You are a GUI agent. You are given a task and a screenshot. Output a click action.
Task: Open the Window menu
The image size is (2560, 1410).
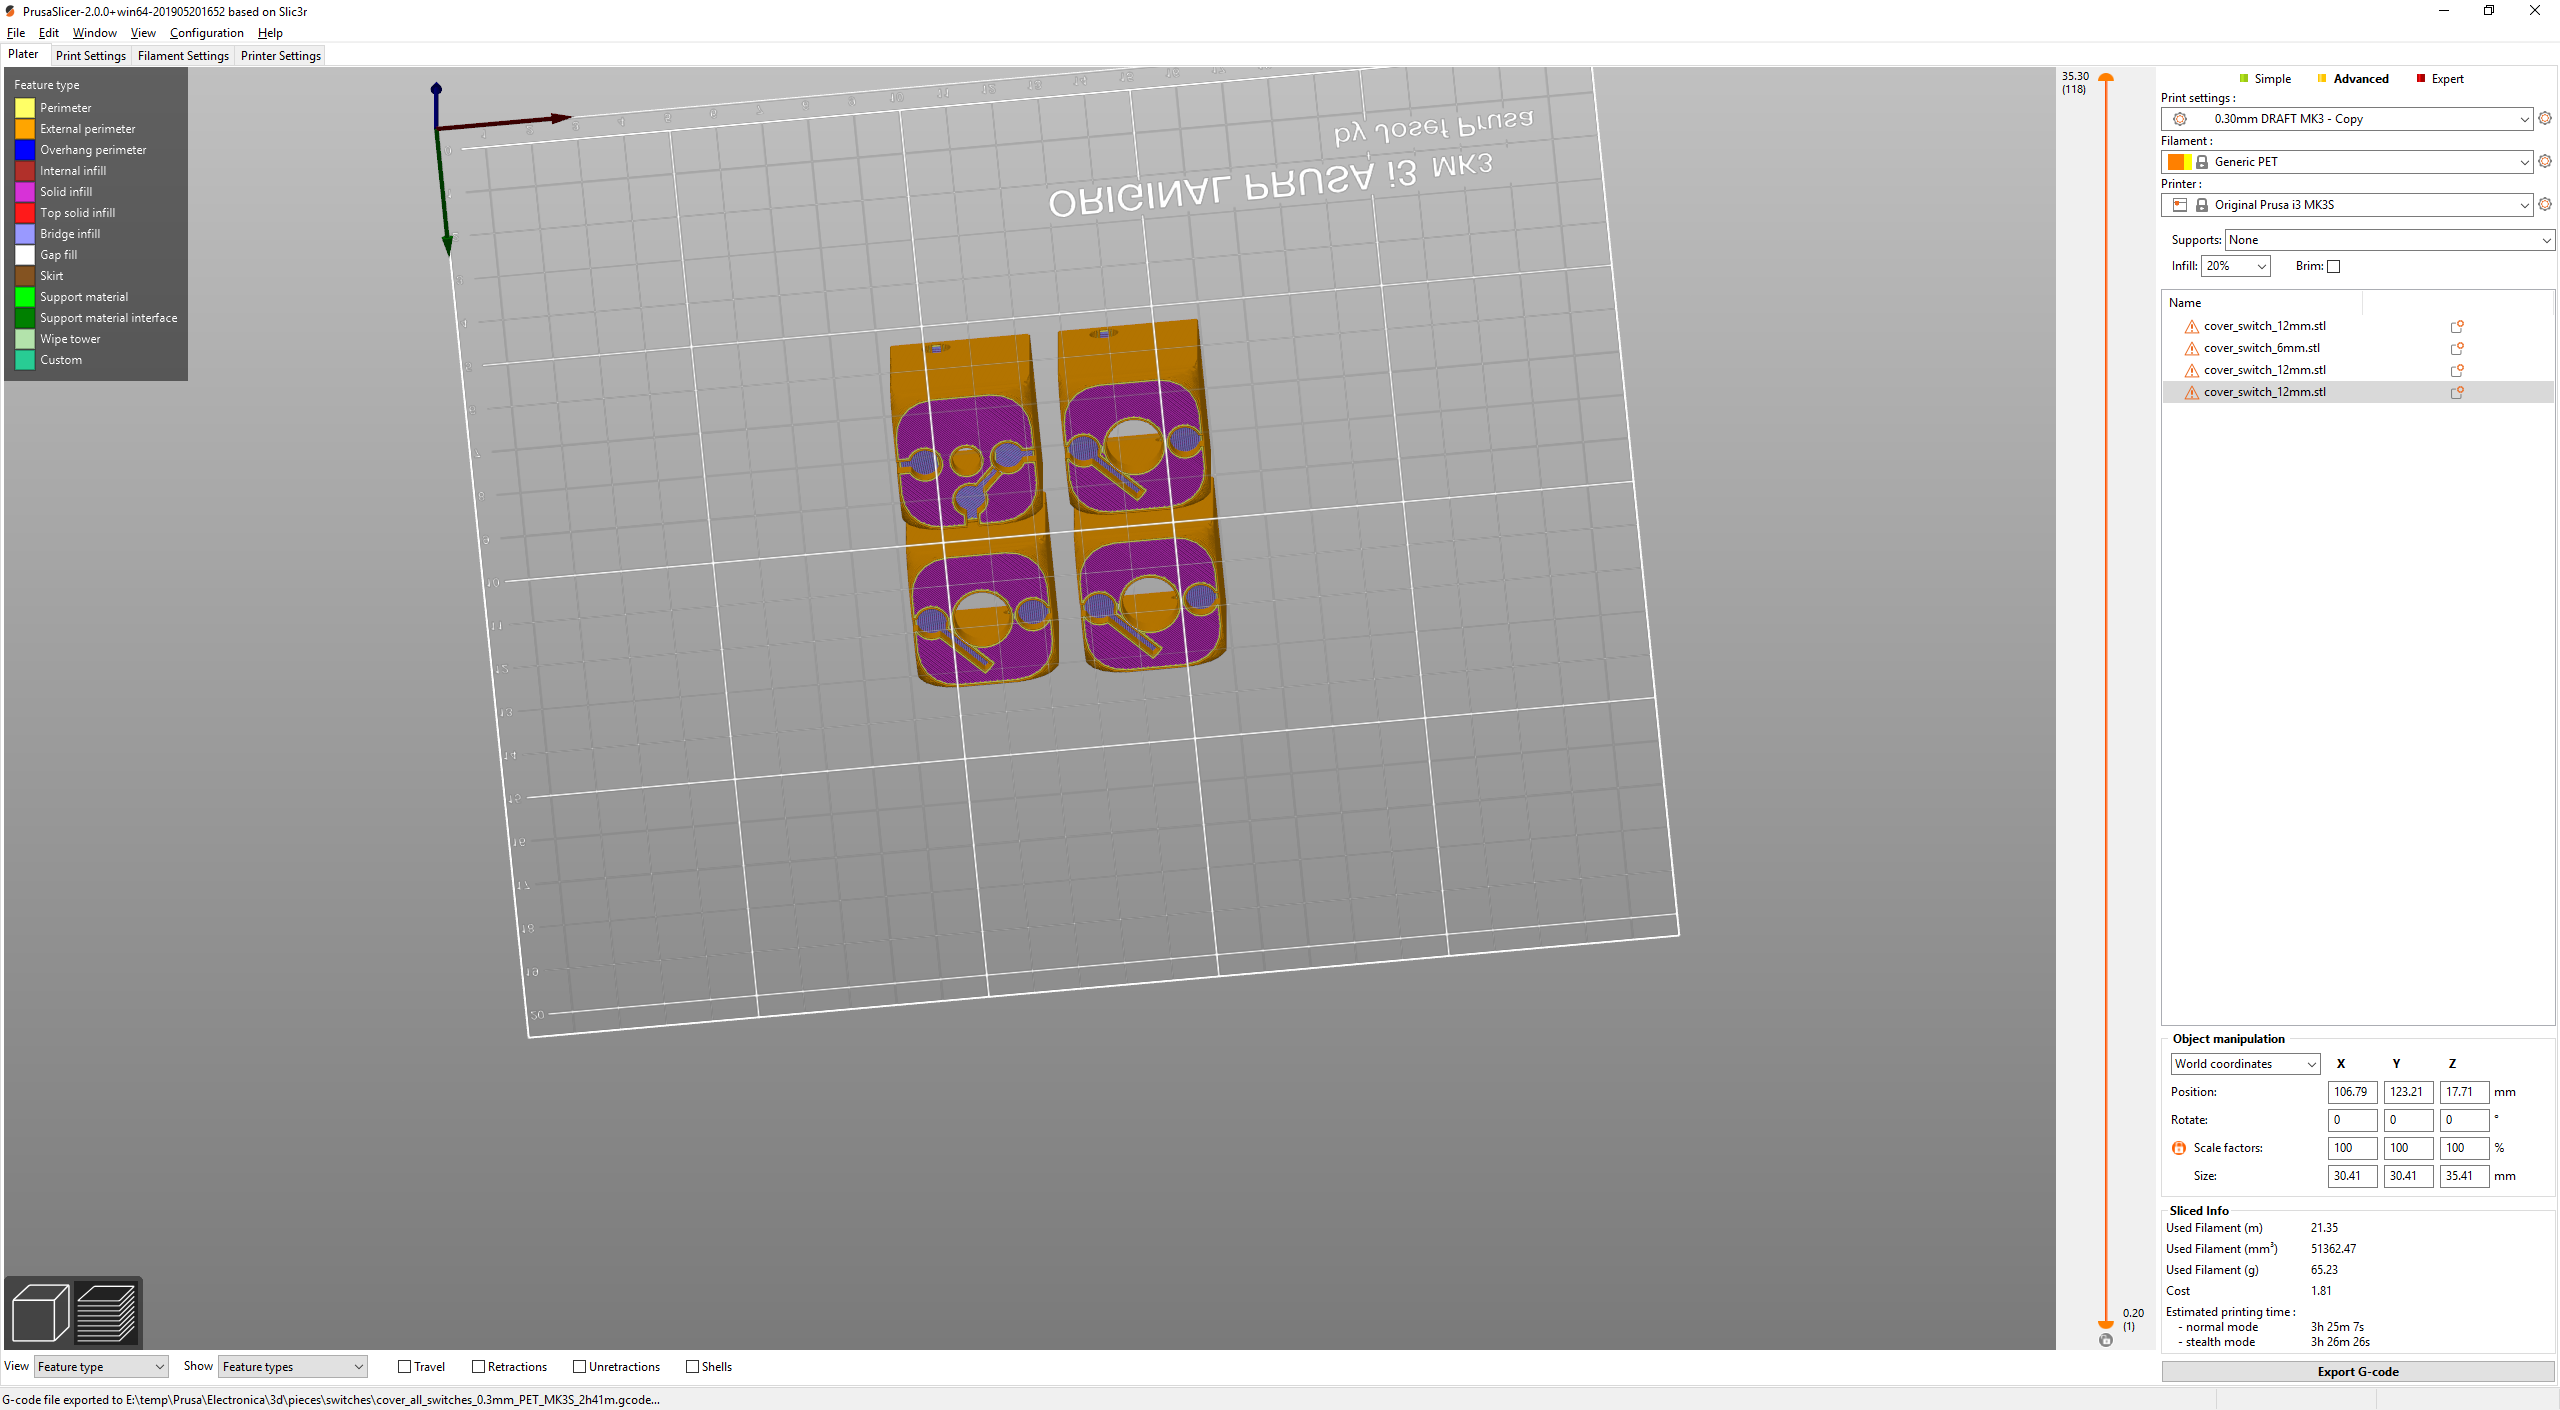point(95,33)
